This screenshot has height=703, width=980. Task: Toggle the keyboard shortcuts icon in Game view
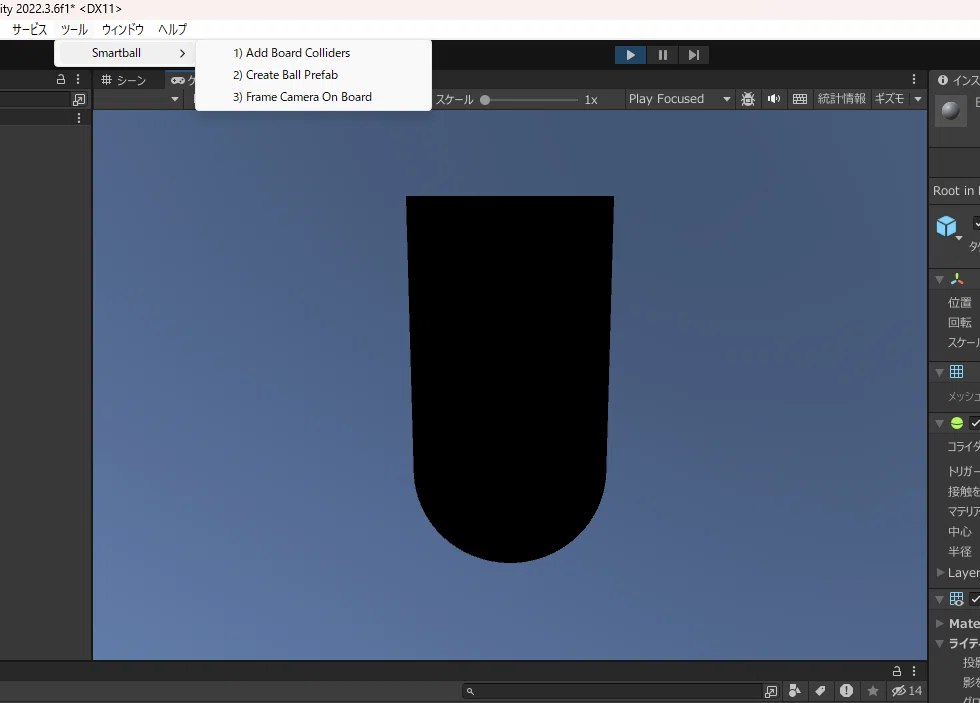click(x=799, y=99)
